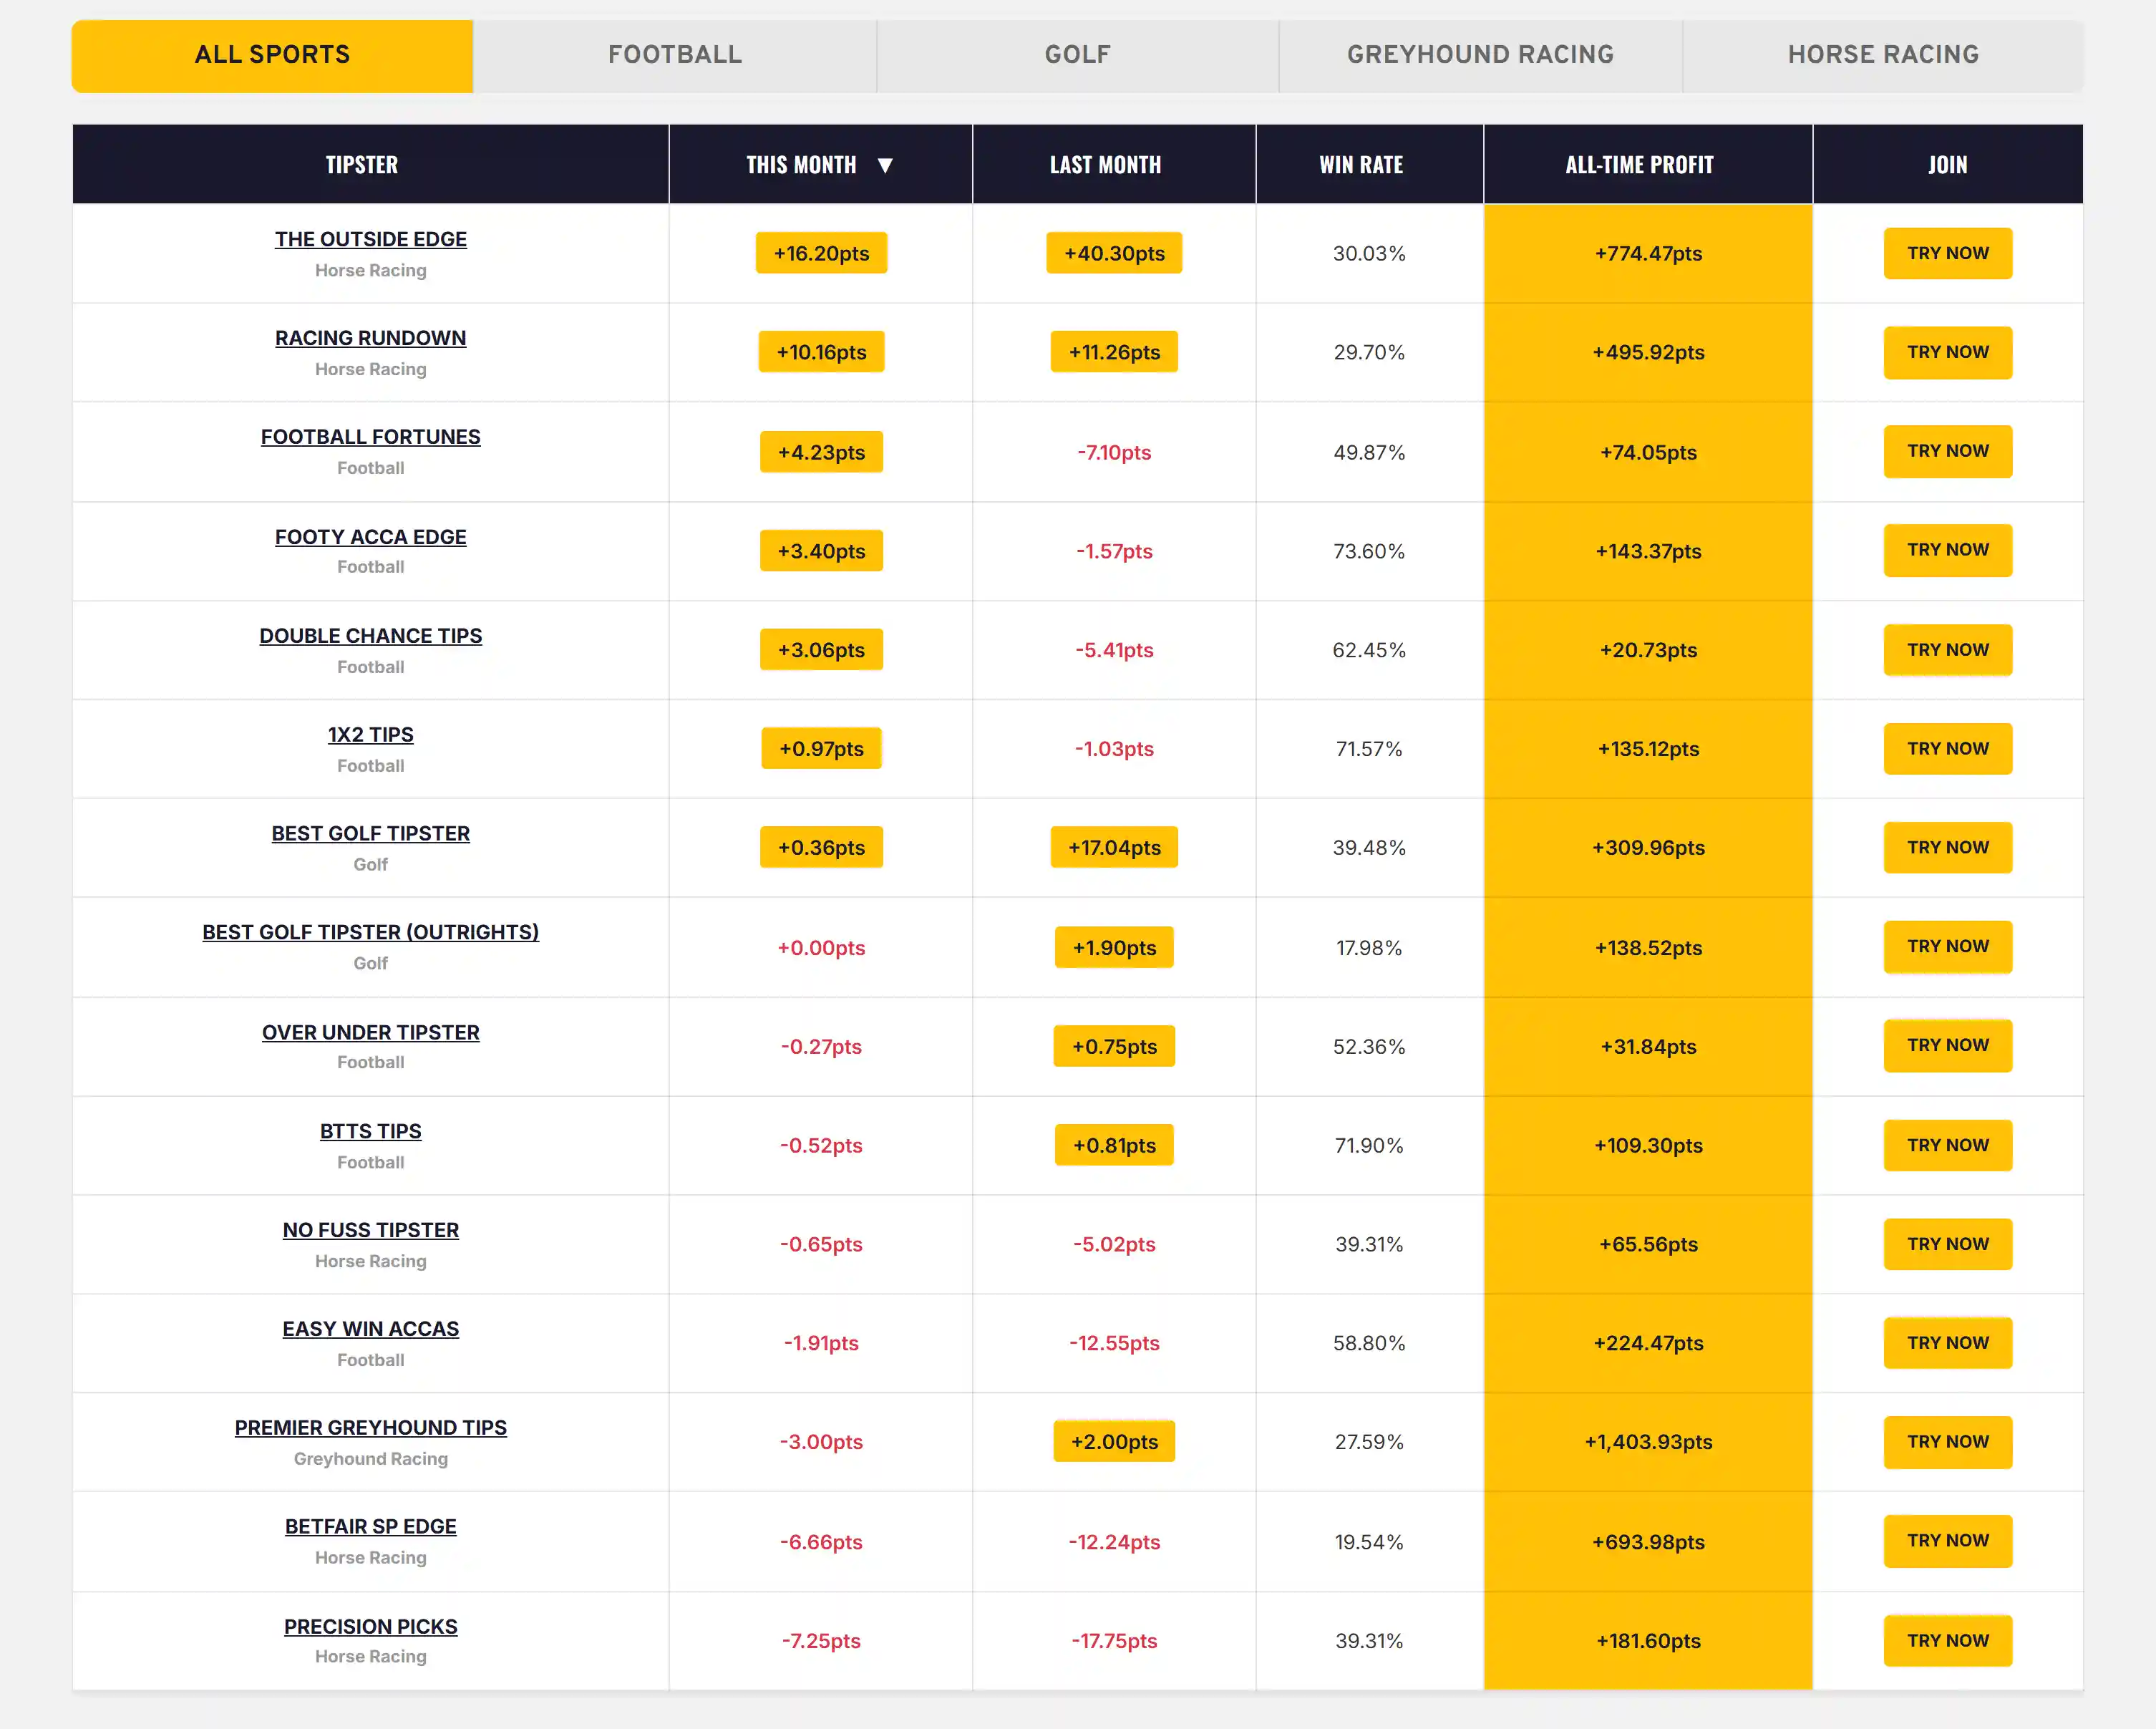The image size is (2156, 1729).
Task: Sort by Last Month column header
Action: [1105, 165]
